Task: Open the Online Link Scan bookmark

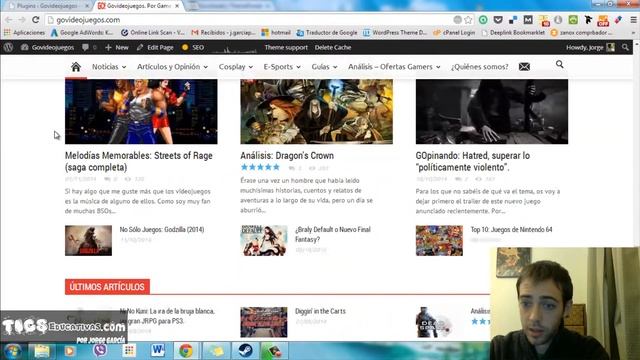Action: coord(153,32)
